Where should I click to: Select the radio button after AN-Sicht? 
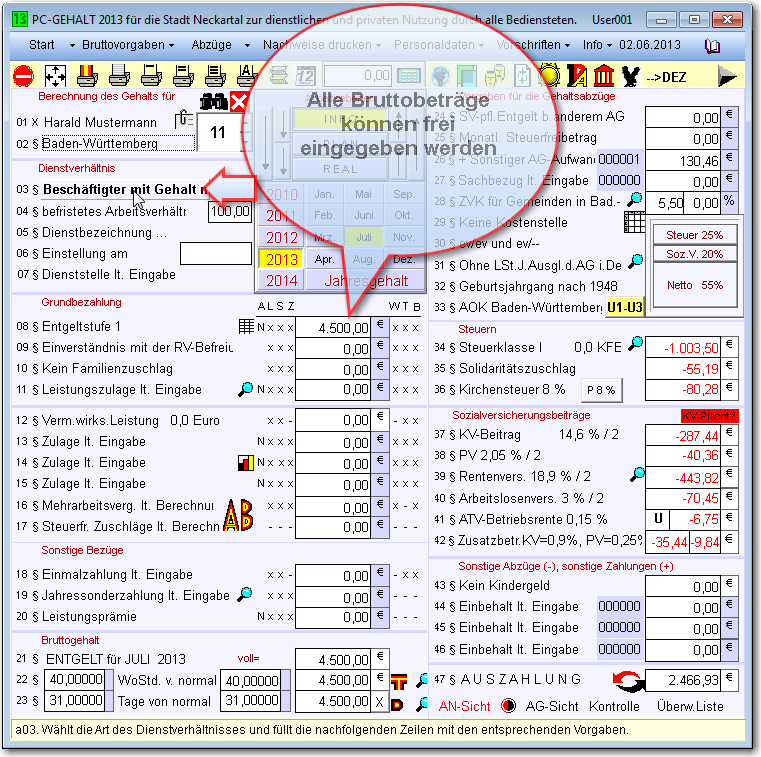[x=508, y=706]
